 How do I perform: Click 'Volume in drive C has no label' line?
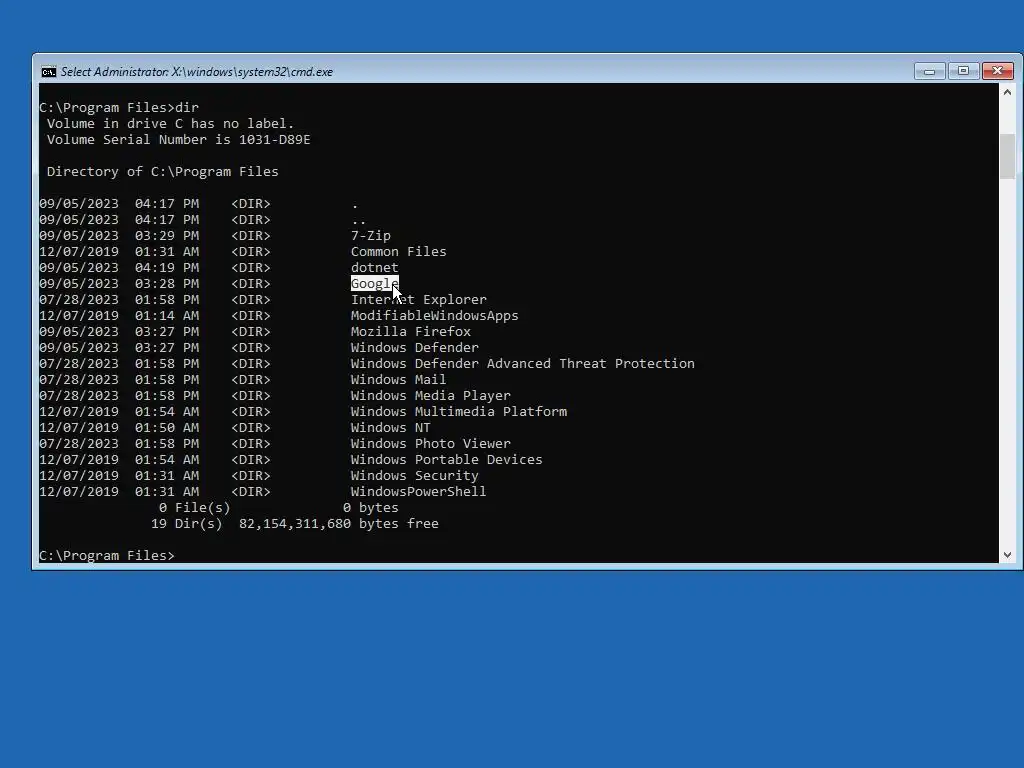(x=170, y=123)
